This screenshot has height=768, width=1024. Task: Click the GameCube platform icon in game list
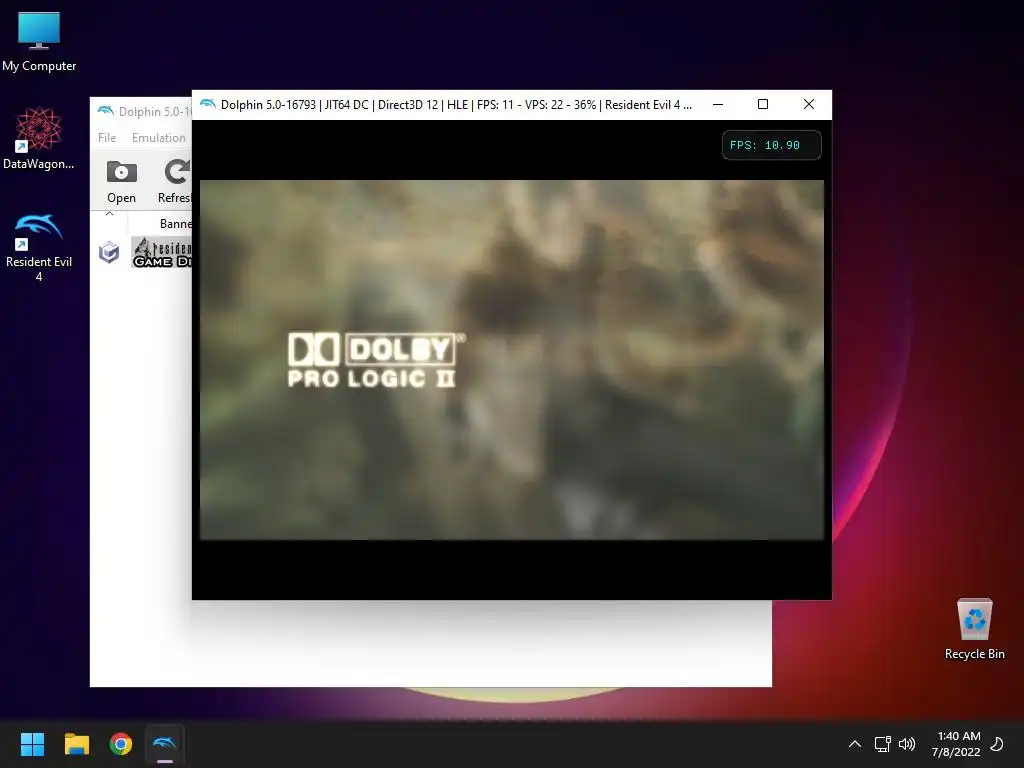(x=109, y=252)
